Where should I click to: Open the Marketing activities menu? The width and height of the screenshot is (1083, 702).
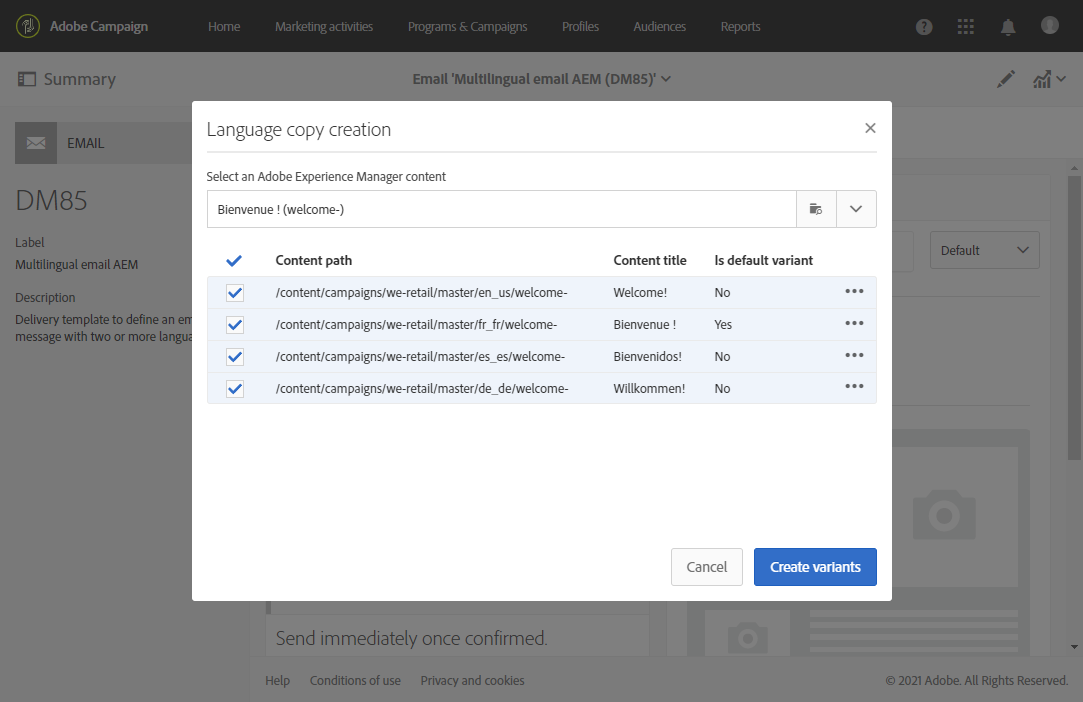(x=324, y=27)
